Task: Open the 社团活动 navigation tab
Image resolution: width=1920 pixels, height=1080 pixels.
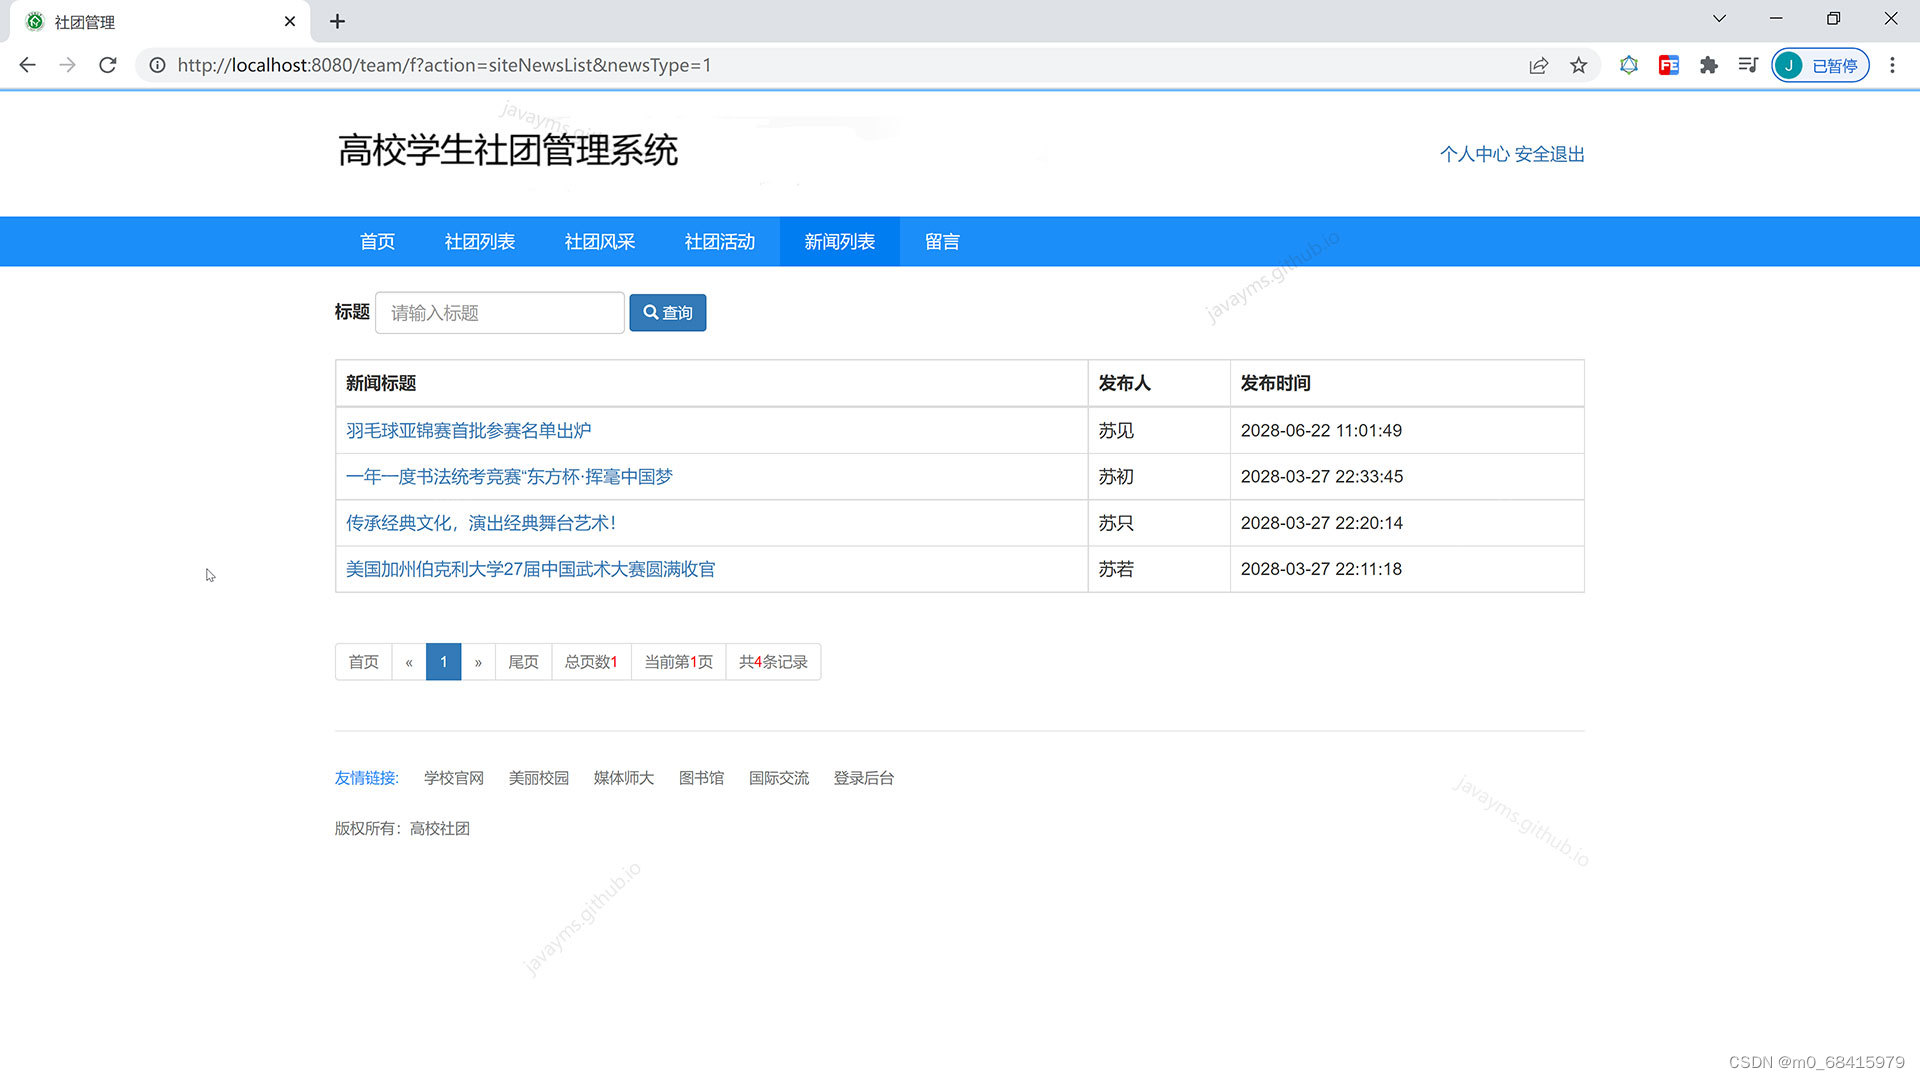Action: tap(719, 242)
